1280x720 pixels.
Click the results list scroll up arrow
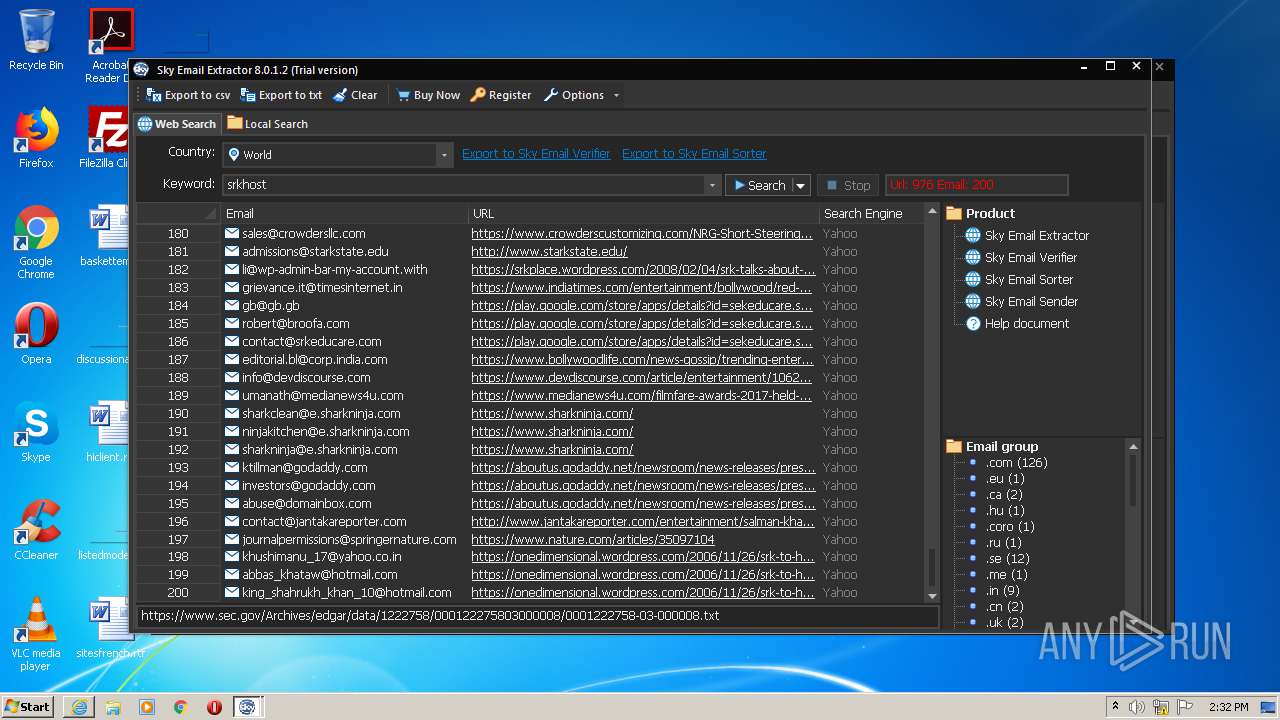(933, 213)
